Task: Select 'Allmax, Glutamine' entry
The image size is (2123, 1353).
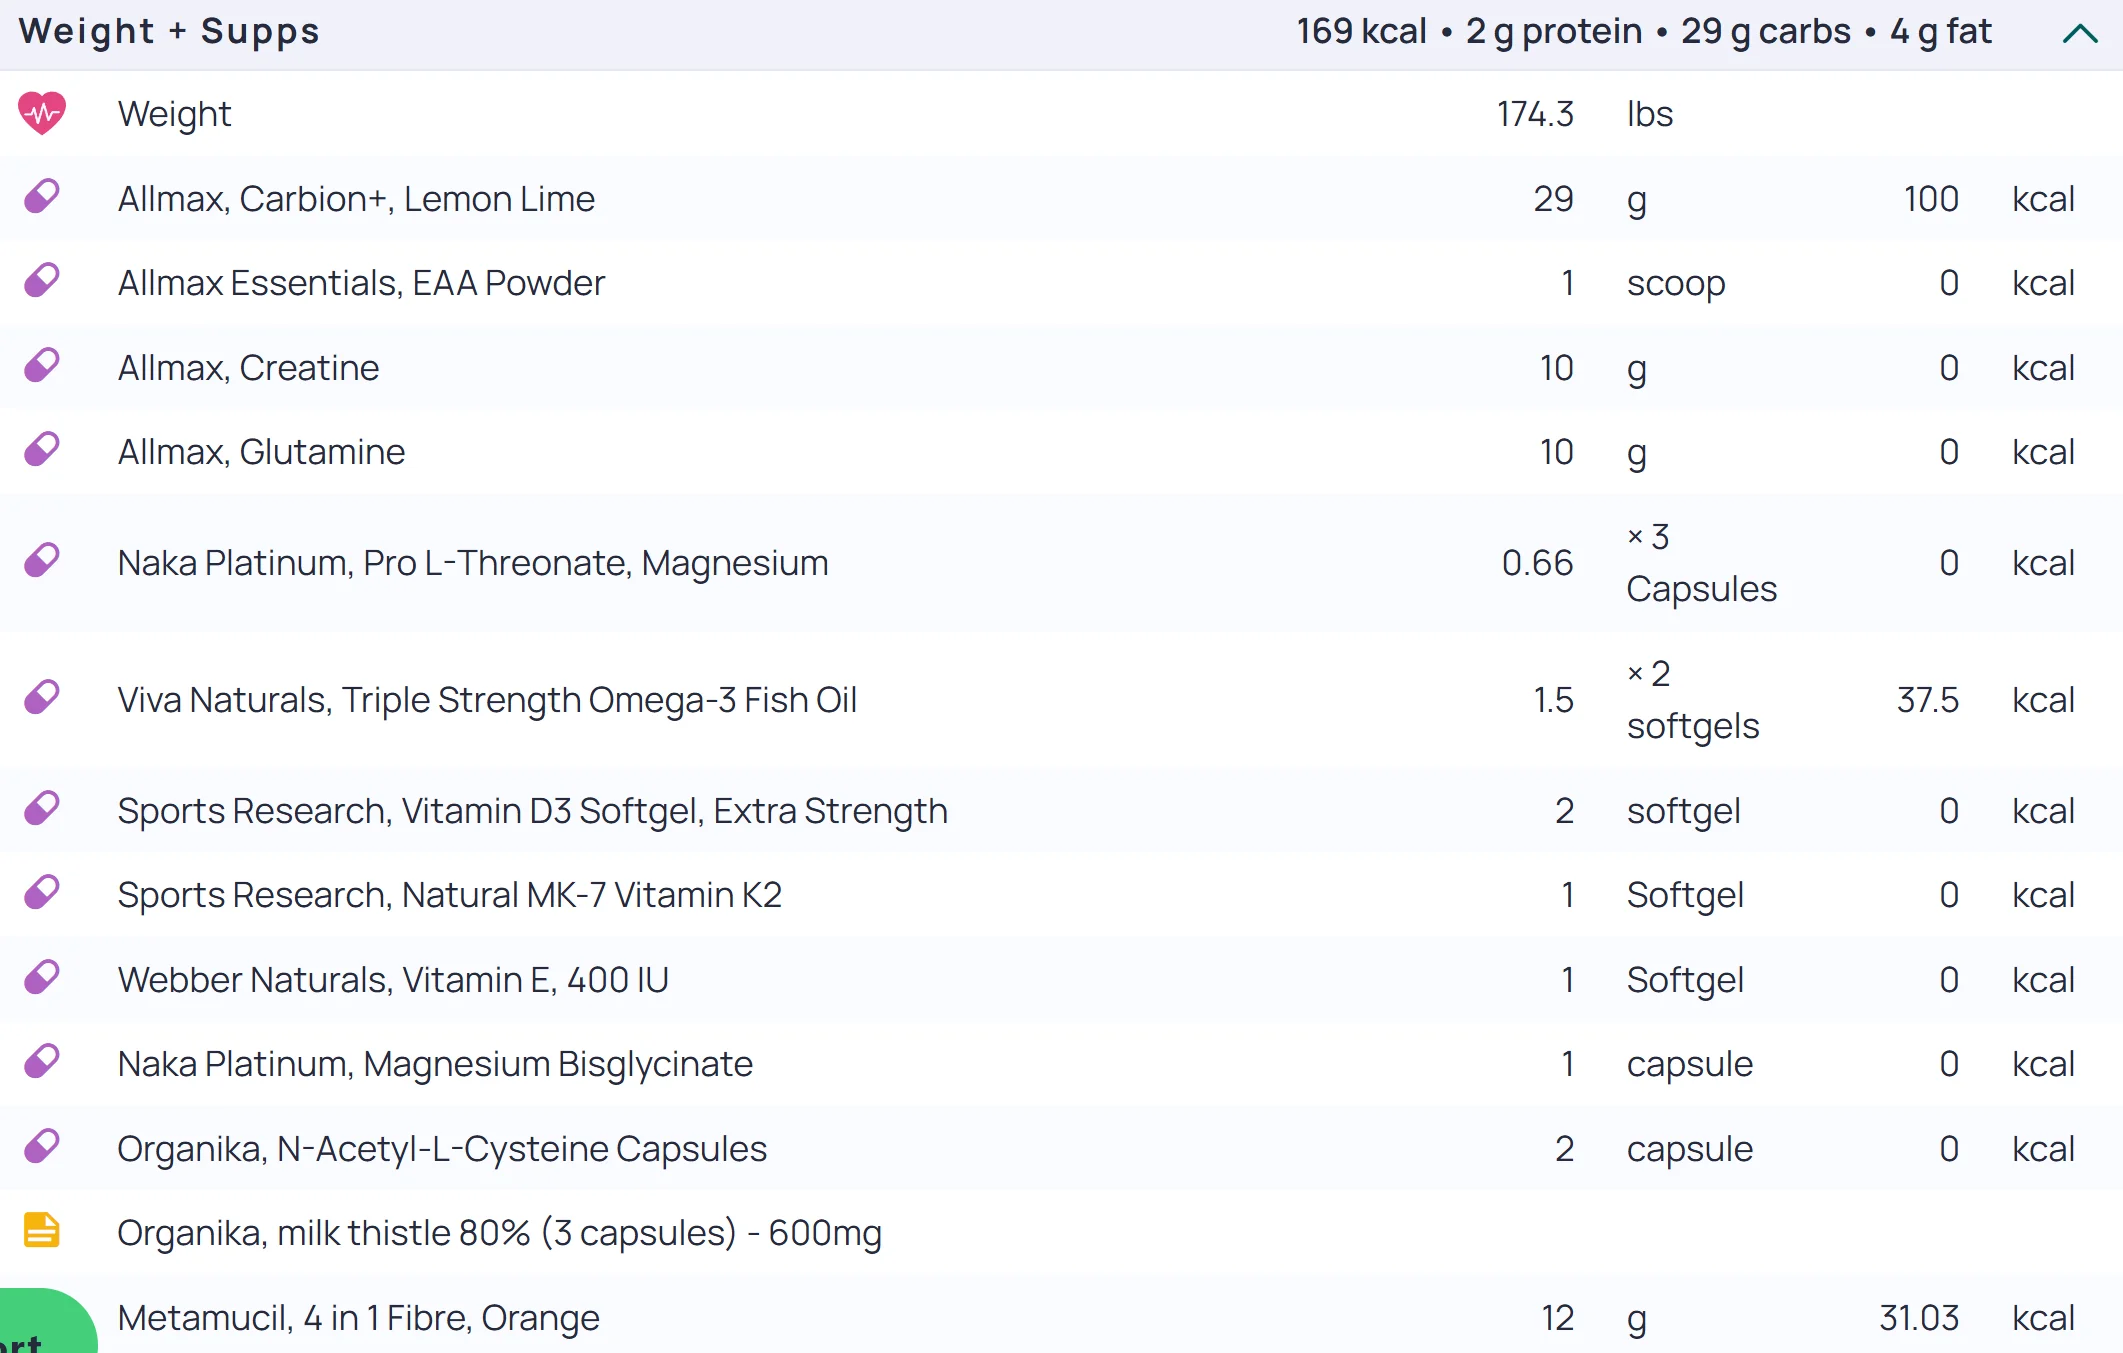Action: pos(261,452)
